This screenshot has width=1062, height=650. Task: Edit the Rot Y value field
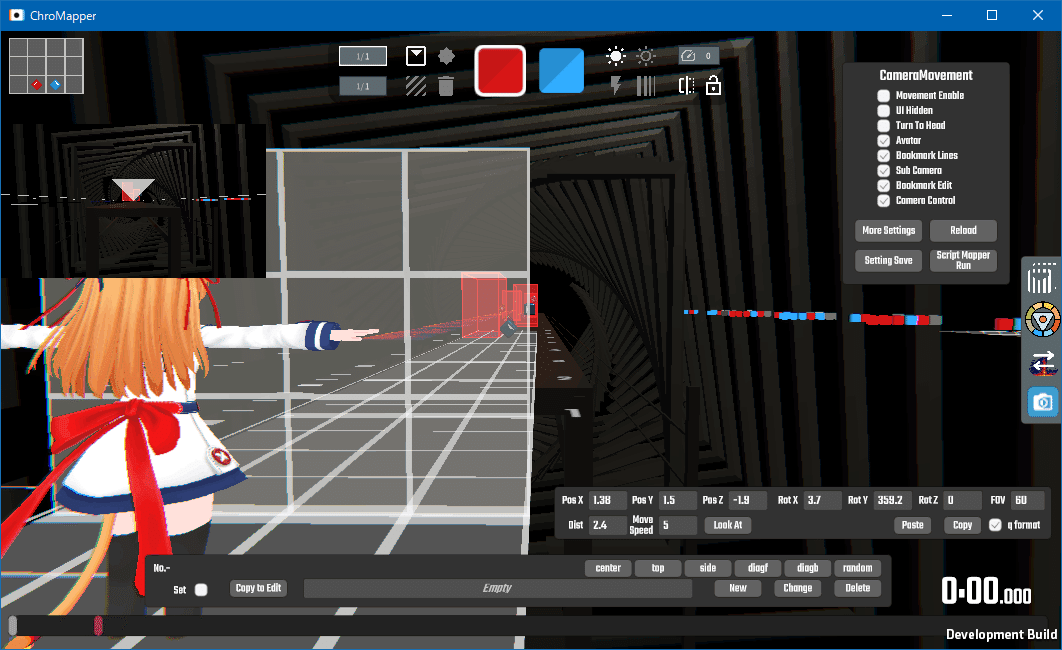(x=893, y=500)
